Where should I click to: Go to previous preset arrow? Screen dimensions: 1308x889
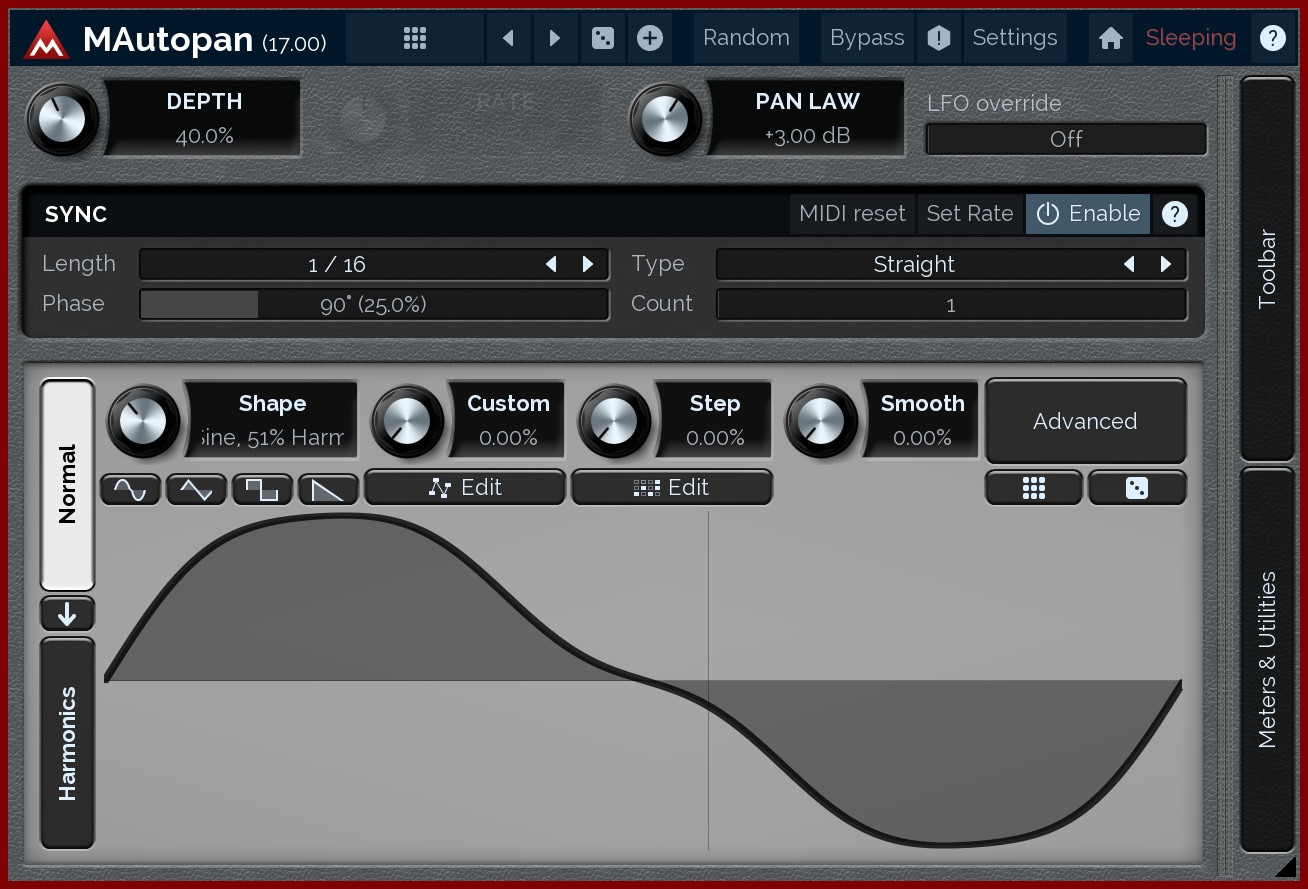point(508,38)
